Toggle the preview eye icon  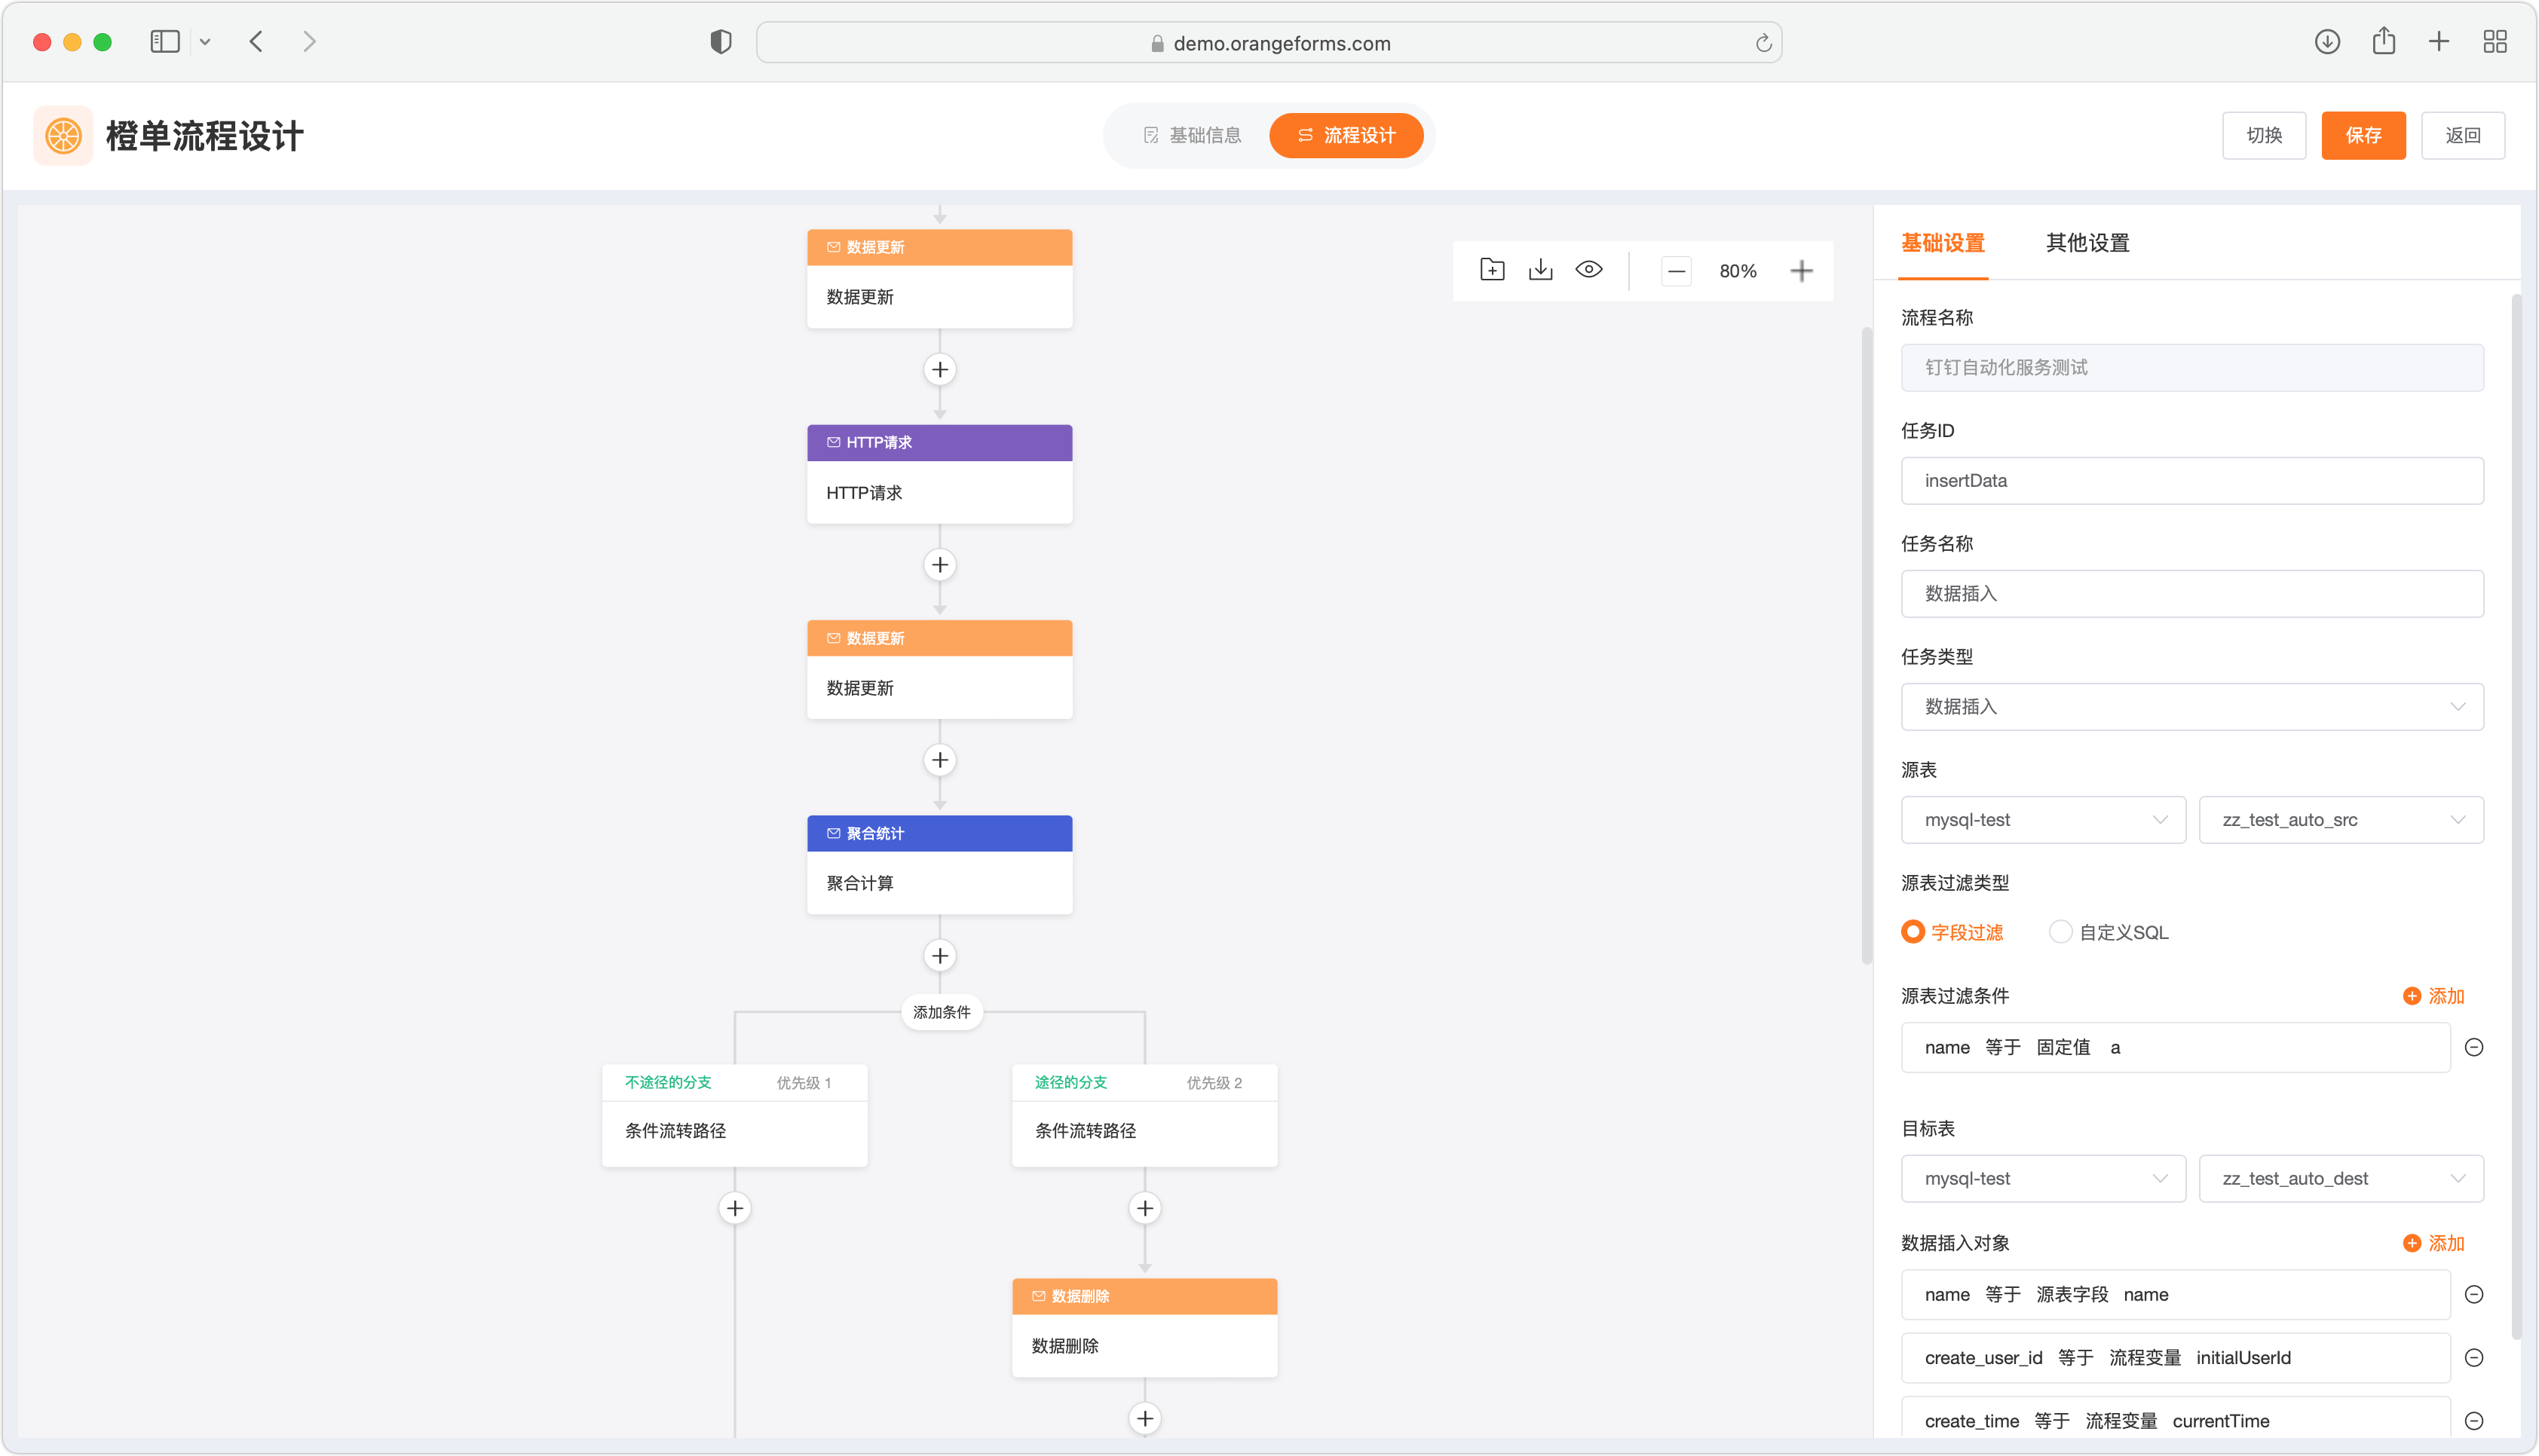(1588, 270)
